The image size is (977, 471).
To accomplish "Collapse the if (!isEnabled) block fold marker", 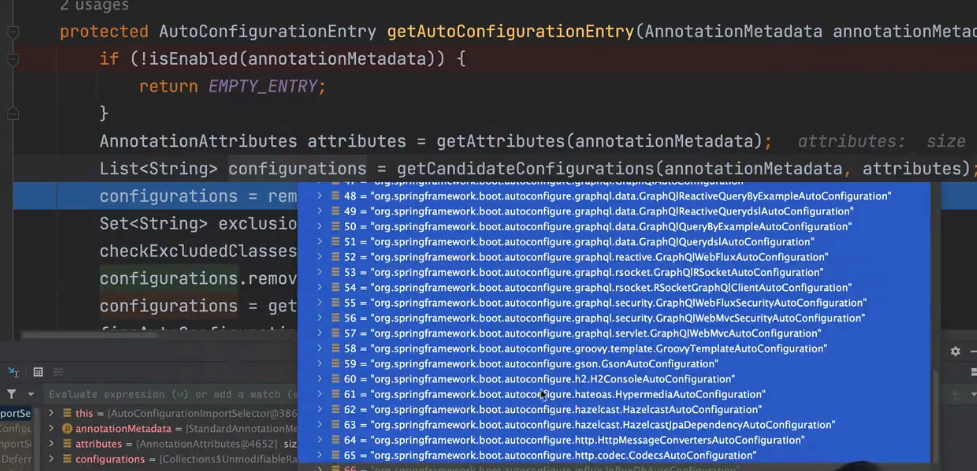I will pos(13,59).
